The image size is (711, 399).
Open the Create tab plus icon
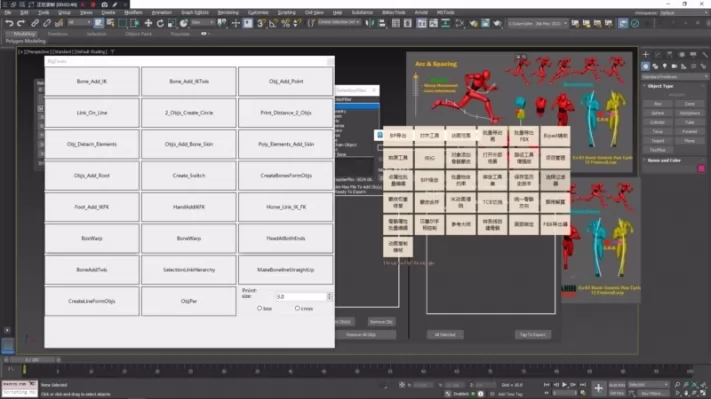[646, 54]
